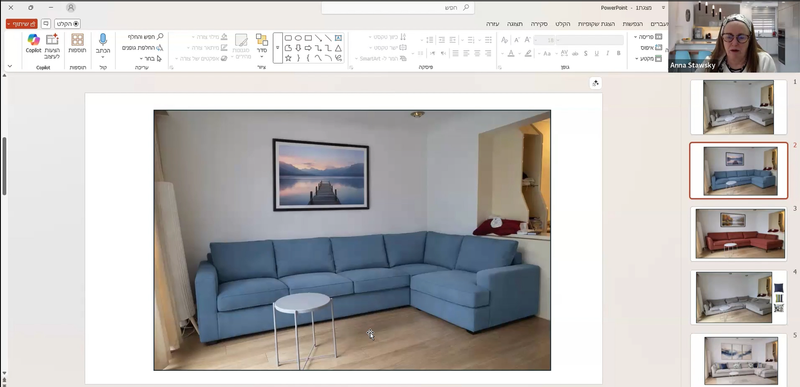Image resolution: width=800 pixels, height=387 pixels.
Task: Click the Replace Fonts (החלפת גופנים) command
Action: tap(143, 47)
